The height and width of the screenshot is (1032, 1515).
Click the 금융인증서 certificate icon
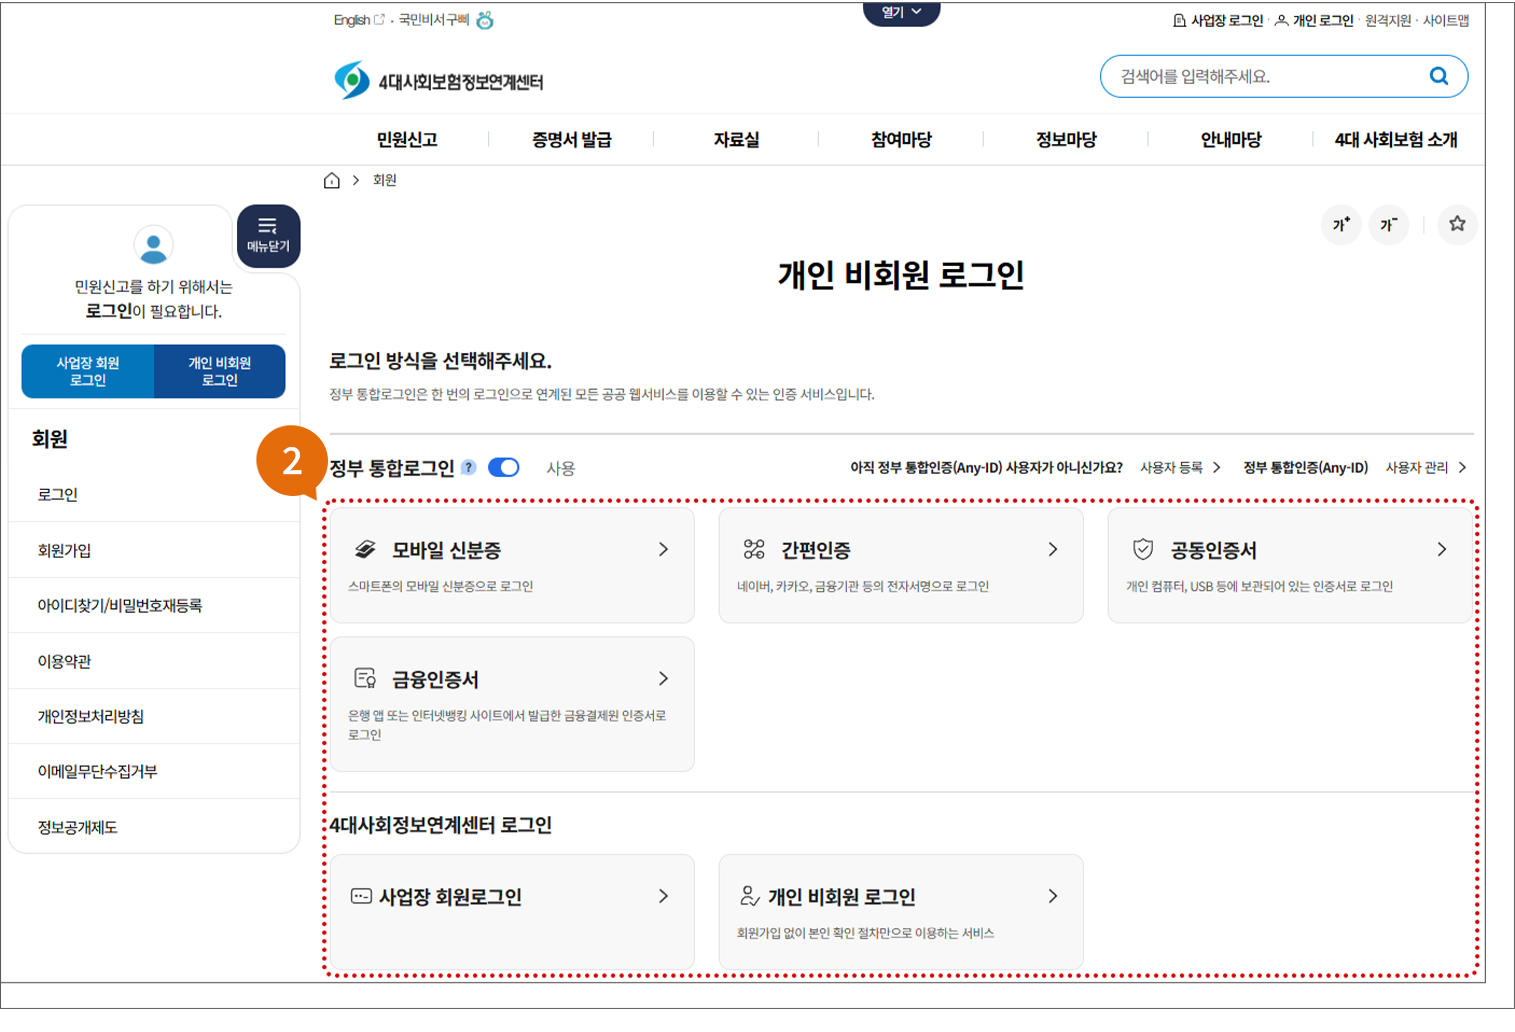365,678
